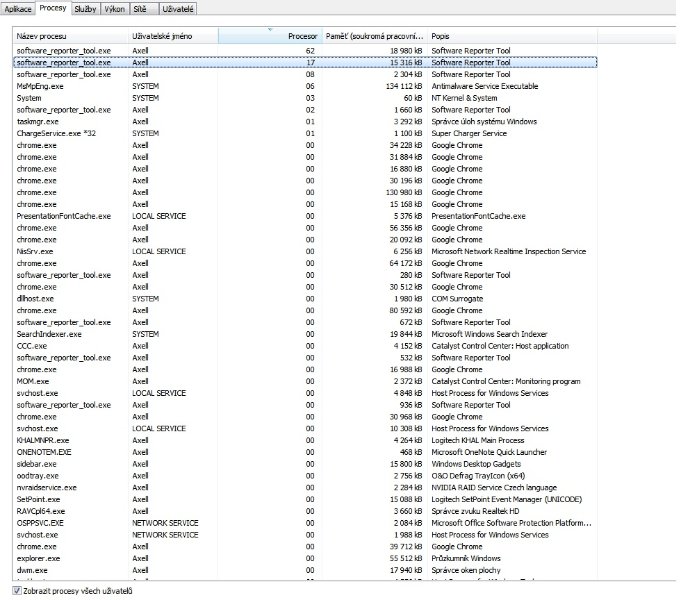Viewport: 681px width, 600px height.
Task: Select the ONENOTEM.EXE process
Action: (x=305, y=452)
